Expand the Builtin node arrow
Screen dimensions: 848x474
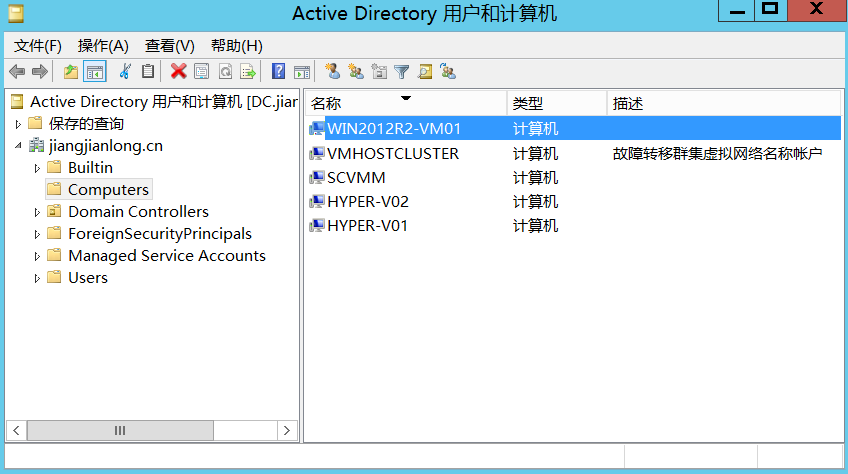37,168
